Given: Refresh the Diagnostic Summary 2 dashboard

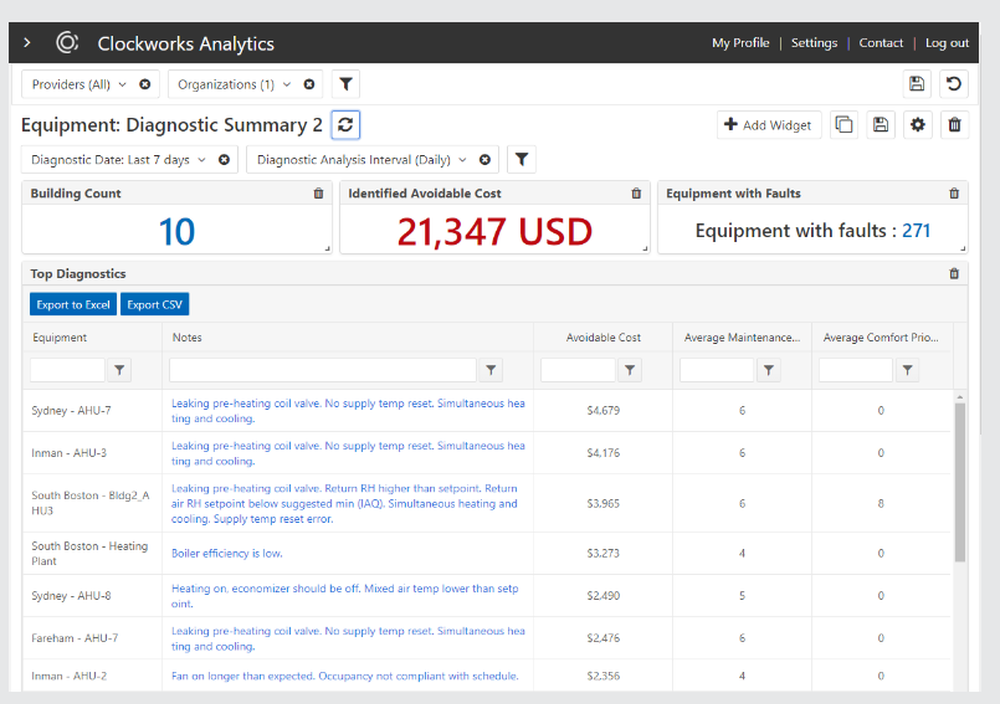Looking at the screenshot, I should (x=346, y=124).
